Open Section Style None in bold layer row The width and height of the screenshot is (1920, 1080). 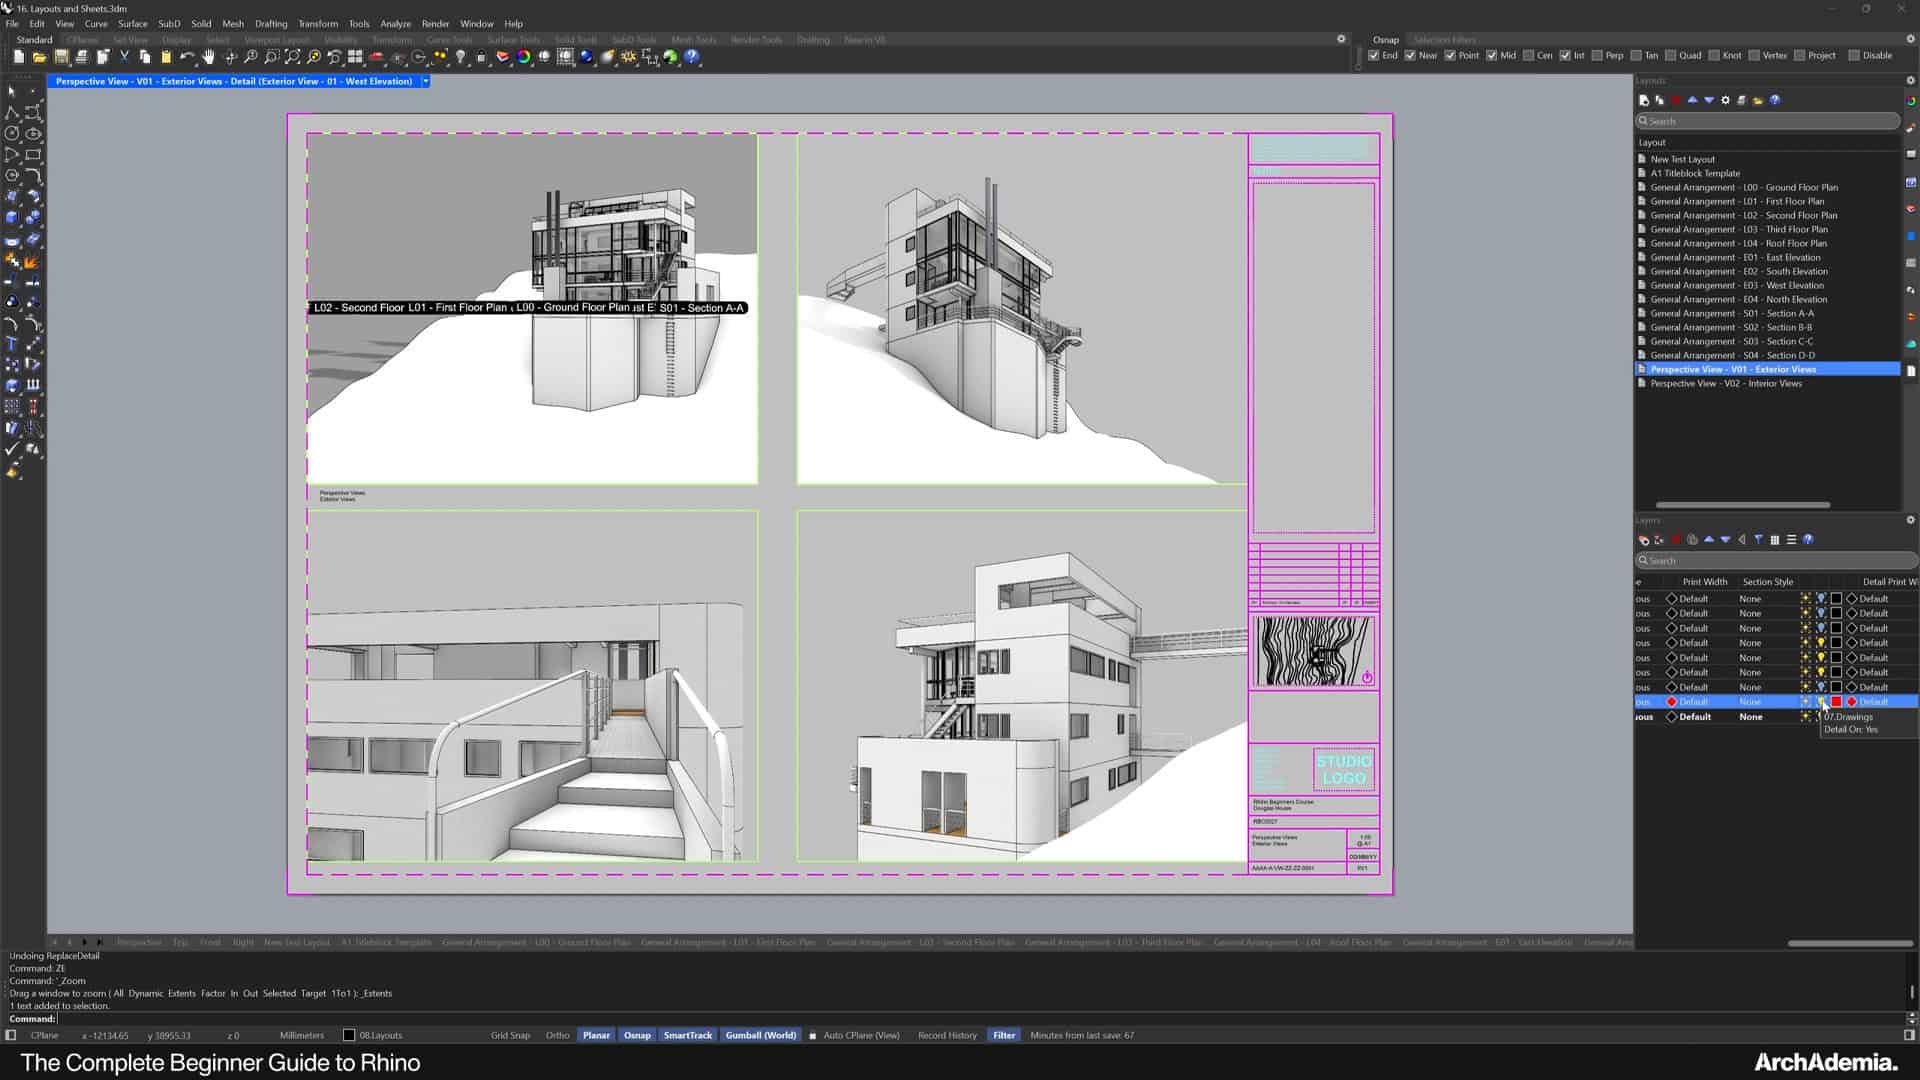click(1751, 717)
